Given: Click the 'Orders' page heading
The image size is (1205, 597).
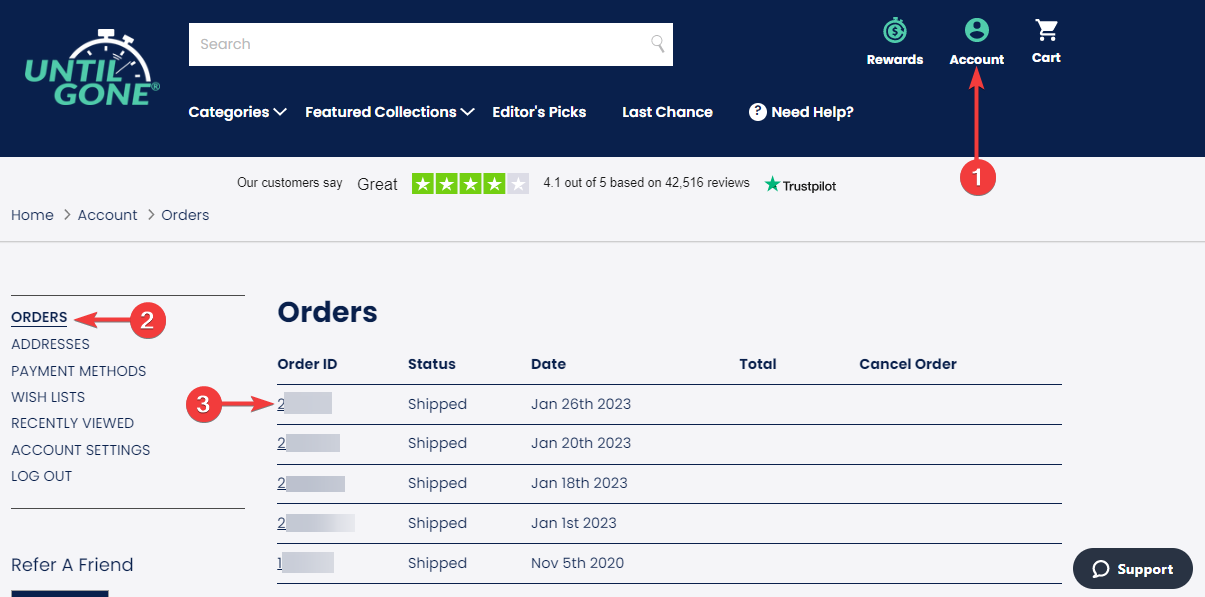Looking at the screenshot, I should coord(327,312).
